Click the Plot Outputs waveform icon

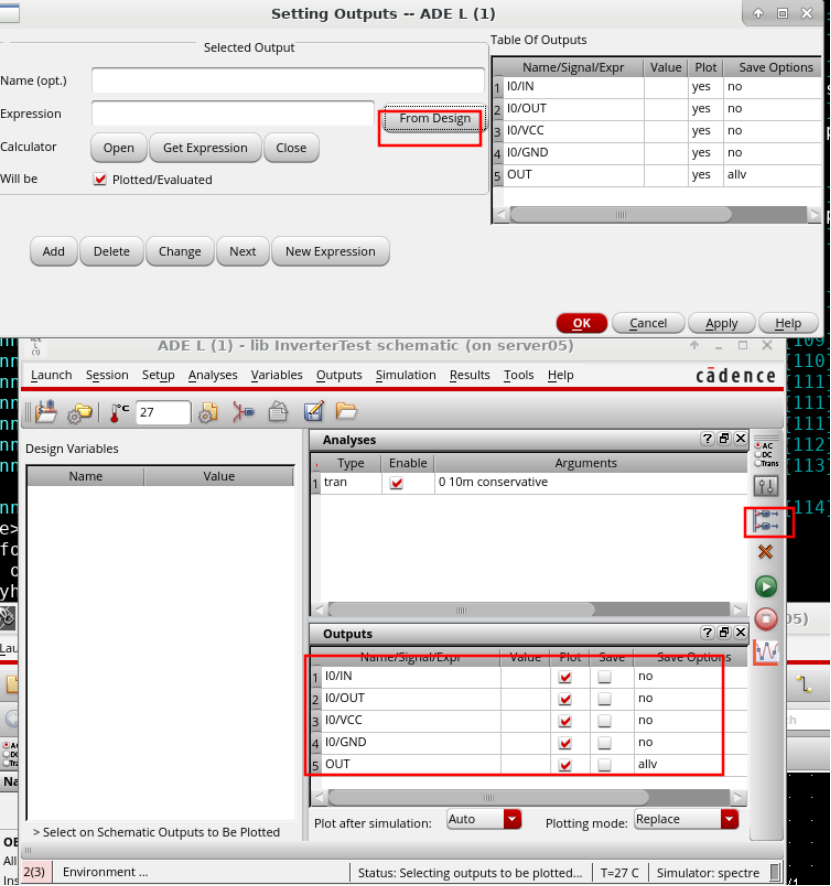[766, 652]
